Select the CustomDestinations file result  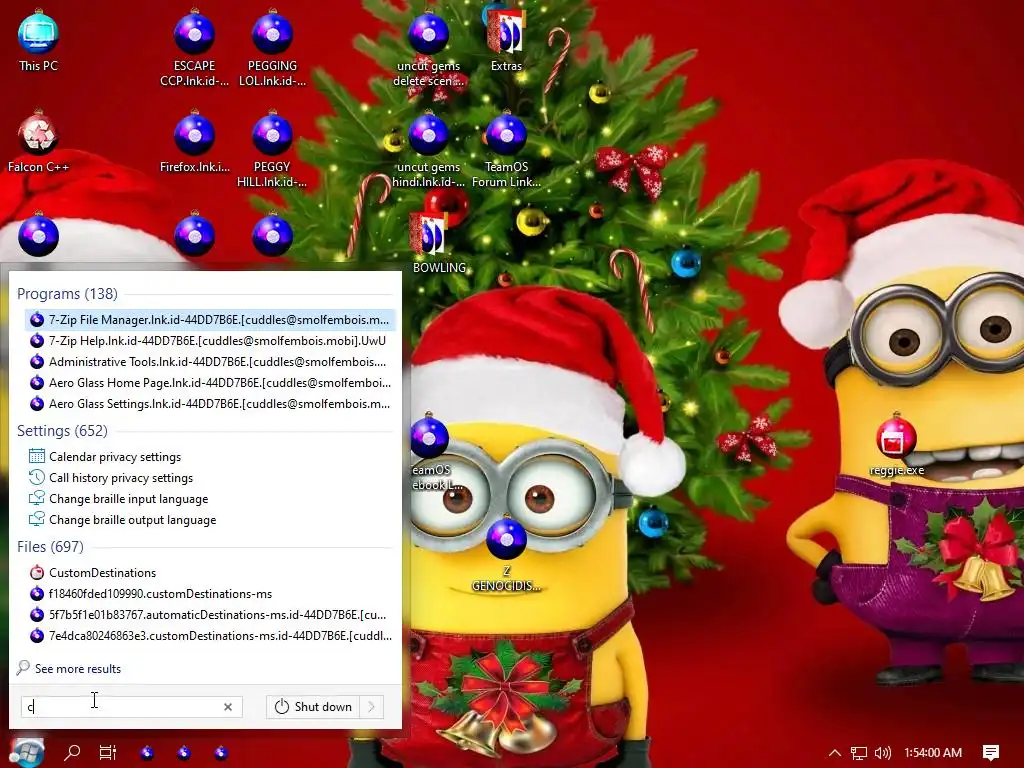(x=210, y=573)
